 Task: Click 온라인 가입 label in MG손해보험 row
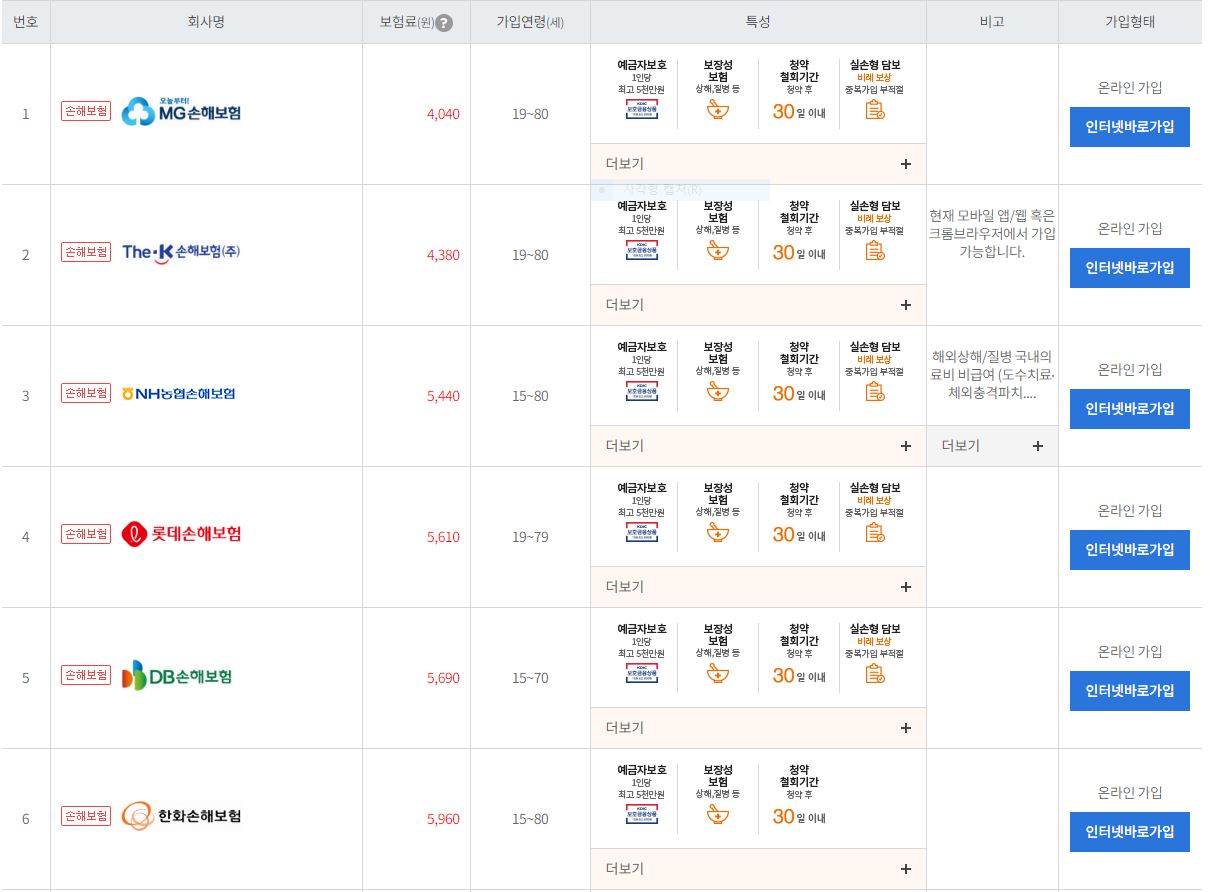[1130, 87]
